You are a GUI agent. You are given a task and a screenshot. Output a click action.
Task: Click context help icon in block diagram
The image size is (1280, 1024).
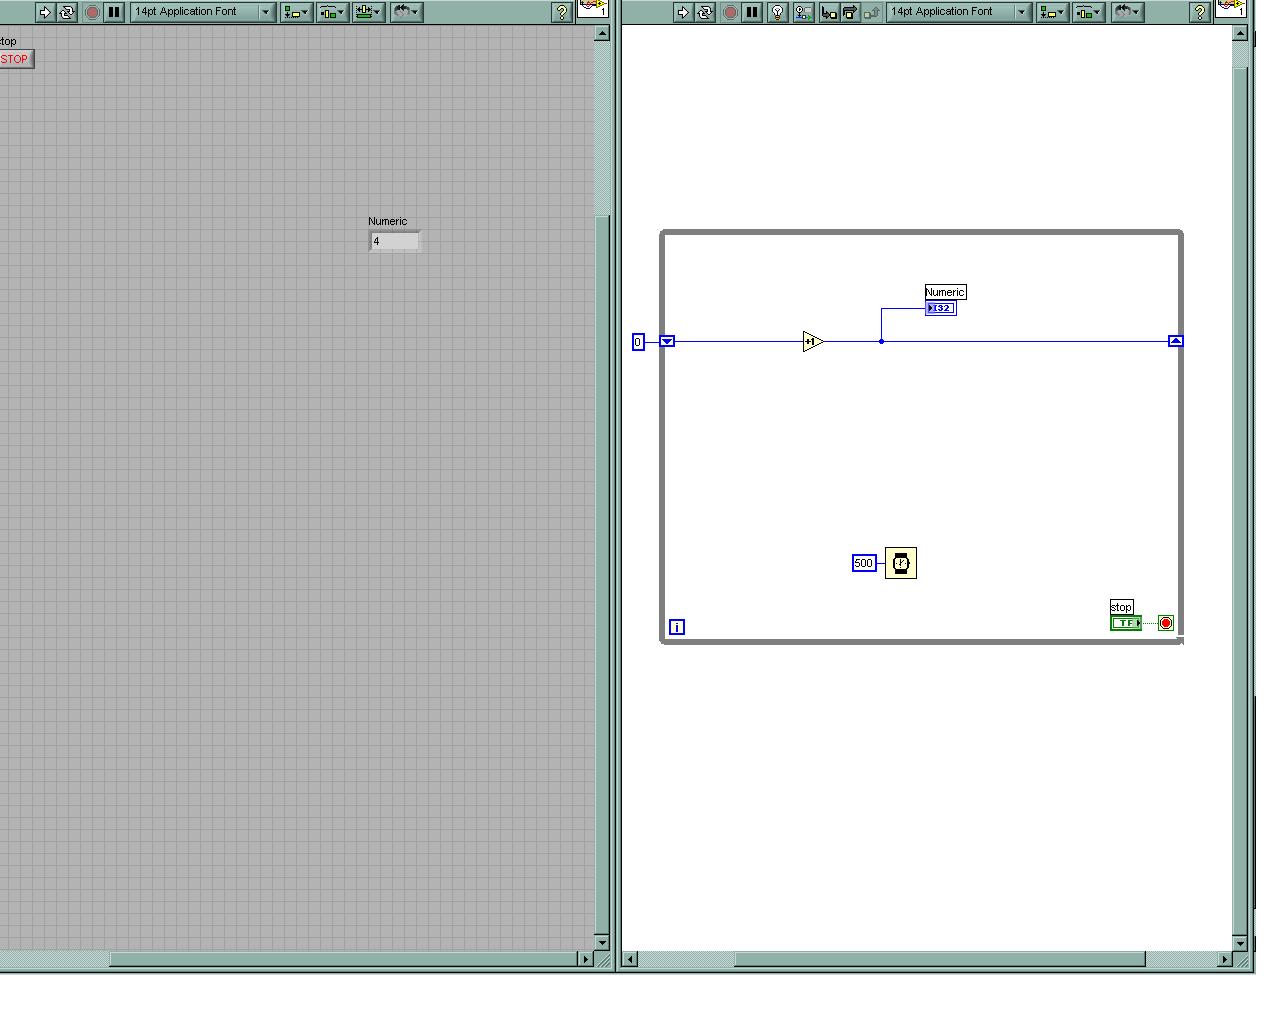pyautogui.click(x=1200, y=12)
